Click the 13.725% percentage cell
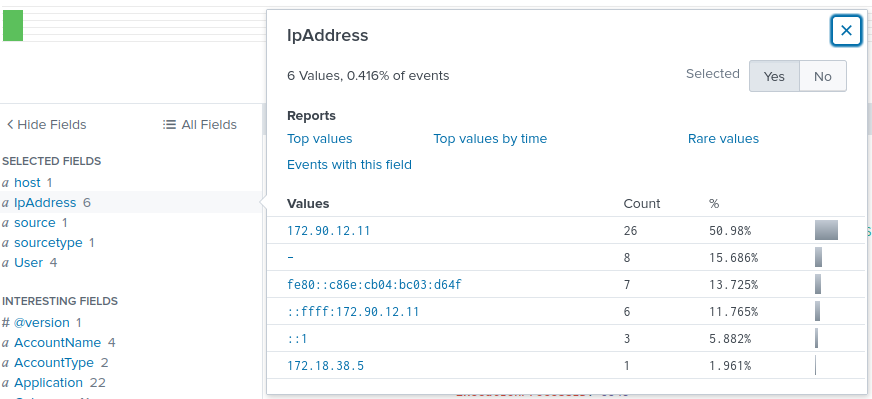The width and height of the screenshot is (872, 399). [x=733, y=285]
